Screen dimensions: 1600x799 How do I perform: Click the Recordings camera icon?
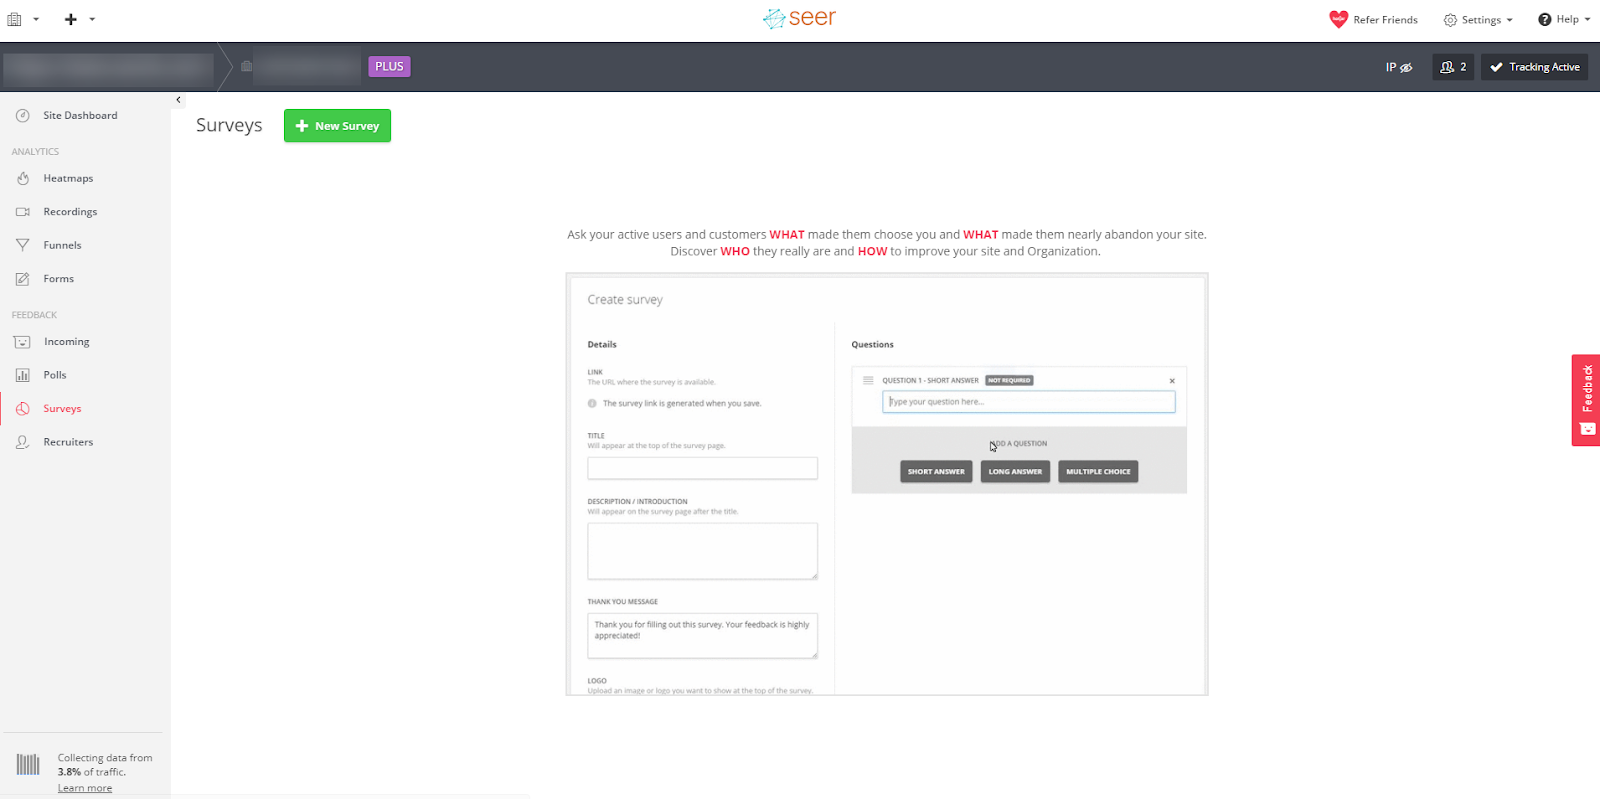(x=23, y=212)
